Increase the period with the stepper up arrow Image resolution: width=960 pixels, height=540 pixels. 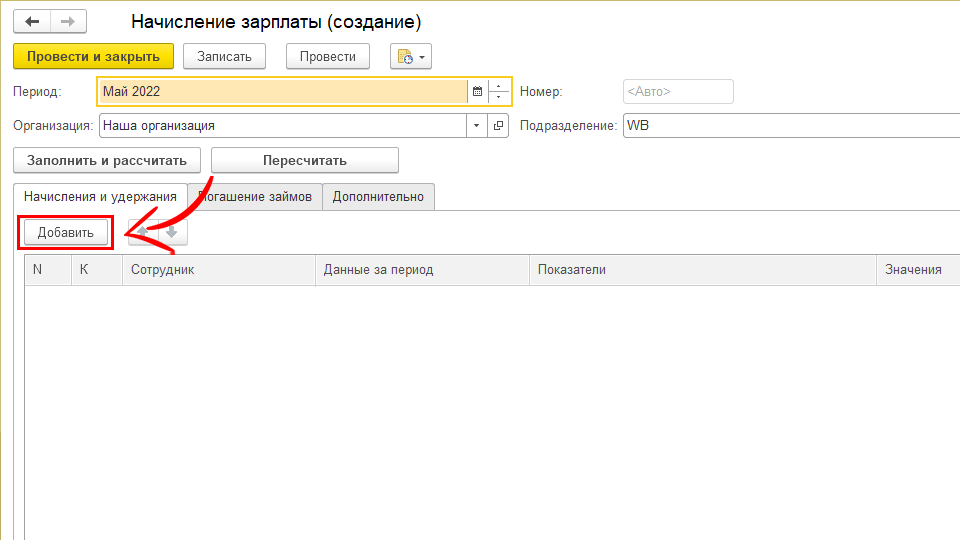[499, 86]
